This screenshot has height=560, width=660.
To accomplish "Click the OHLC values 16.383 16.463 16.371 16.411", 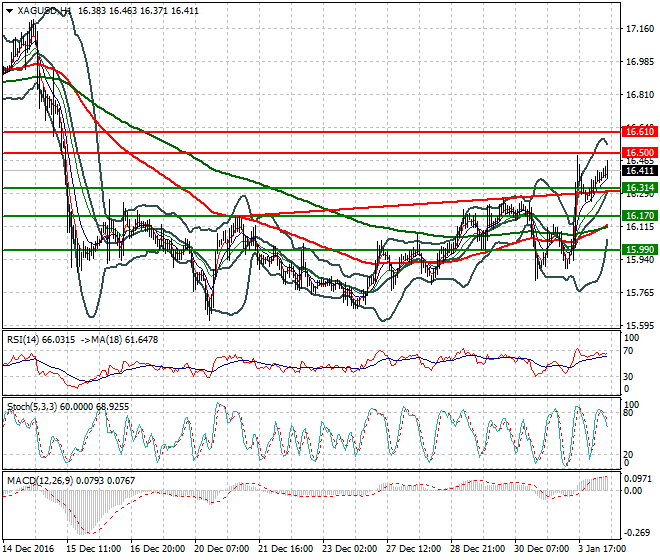I will (138, 11).
